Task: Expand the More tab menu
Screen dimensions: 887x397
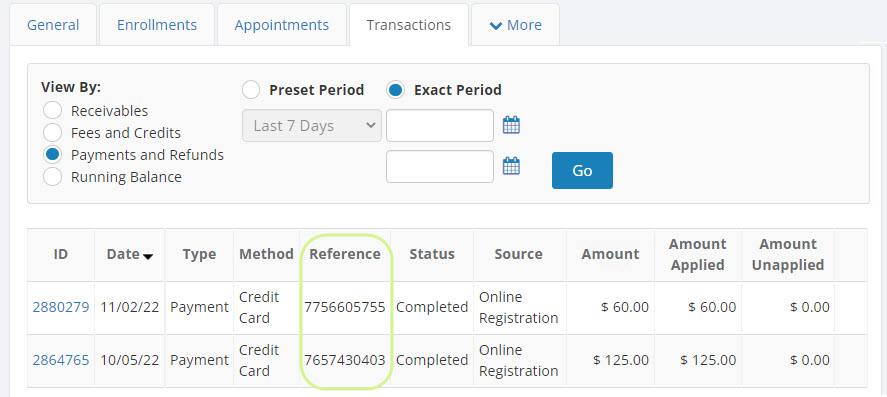Action: [x=515, y=25]
